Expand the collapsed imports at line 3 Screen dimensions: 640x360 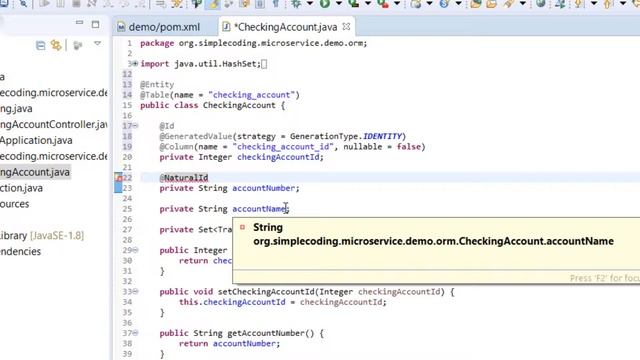pyautogui.click(x=135, y=64)
